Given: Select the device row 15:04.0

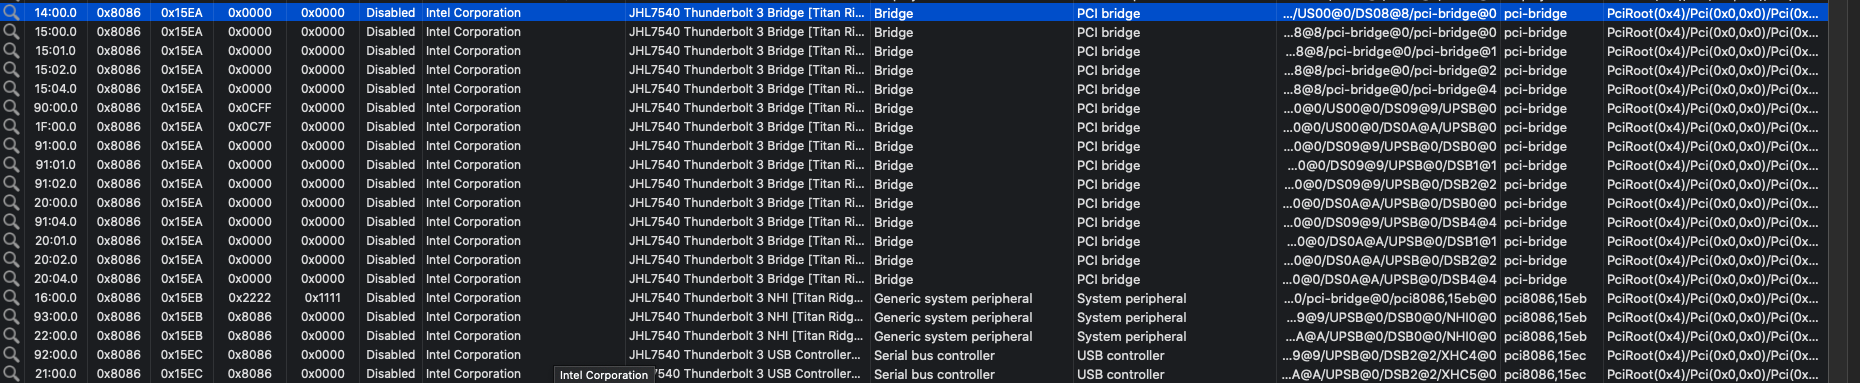Looking at the screenshot, I should [914, 89].
